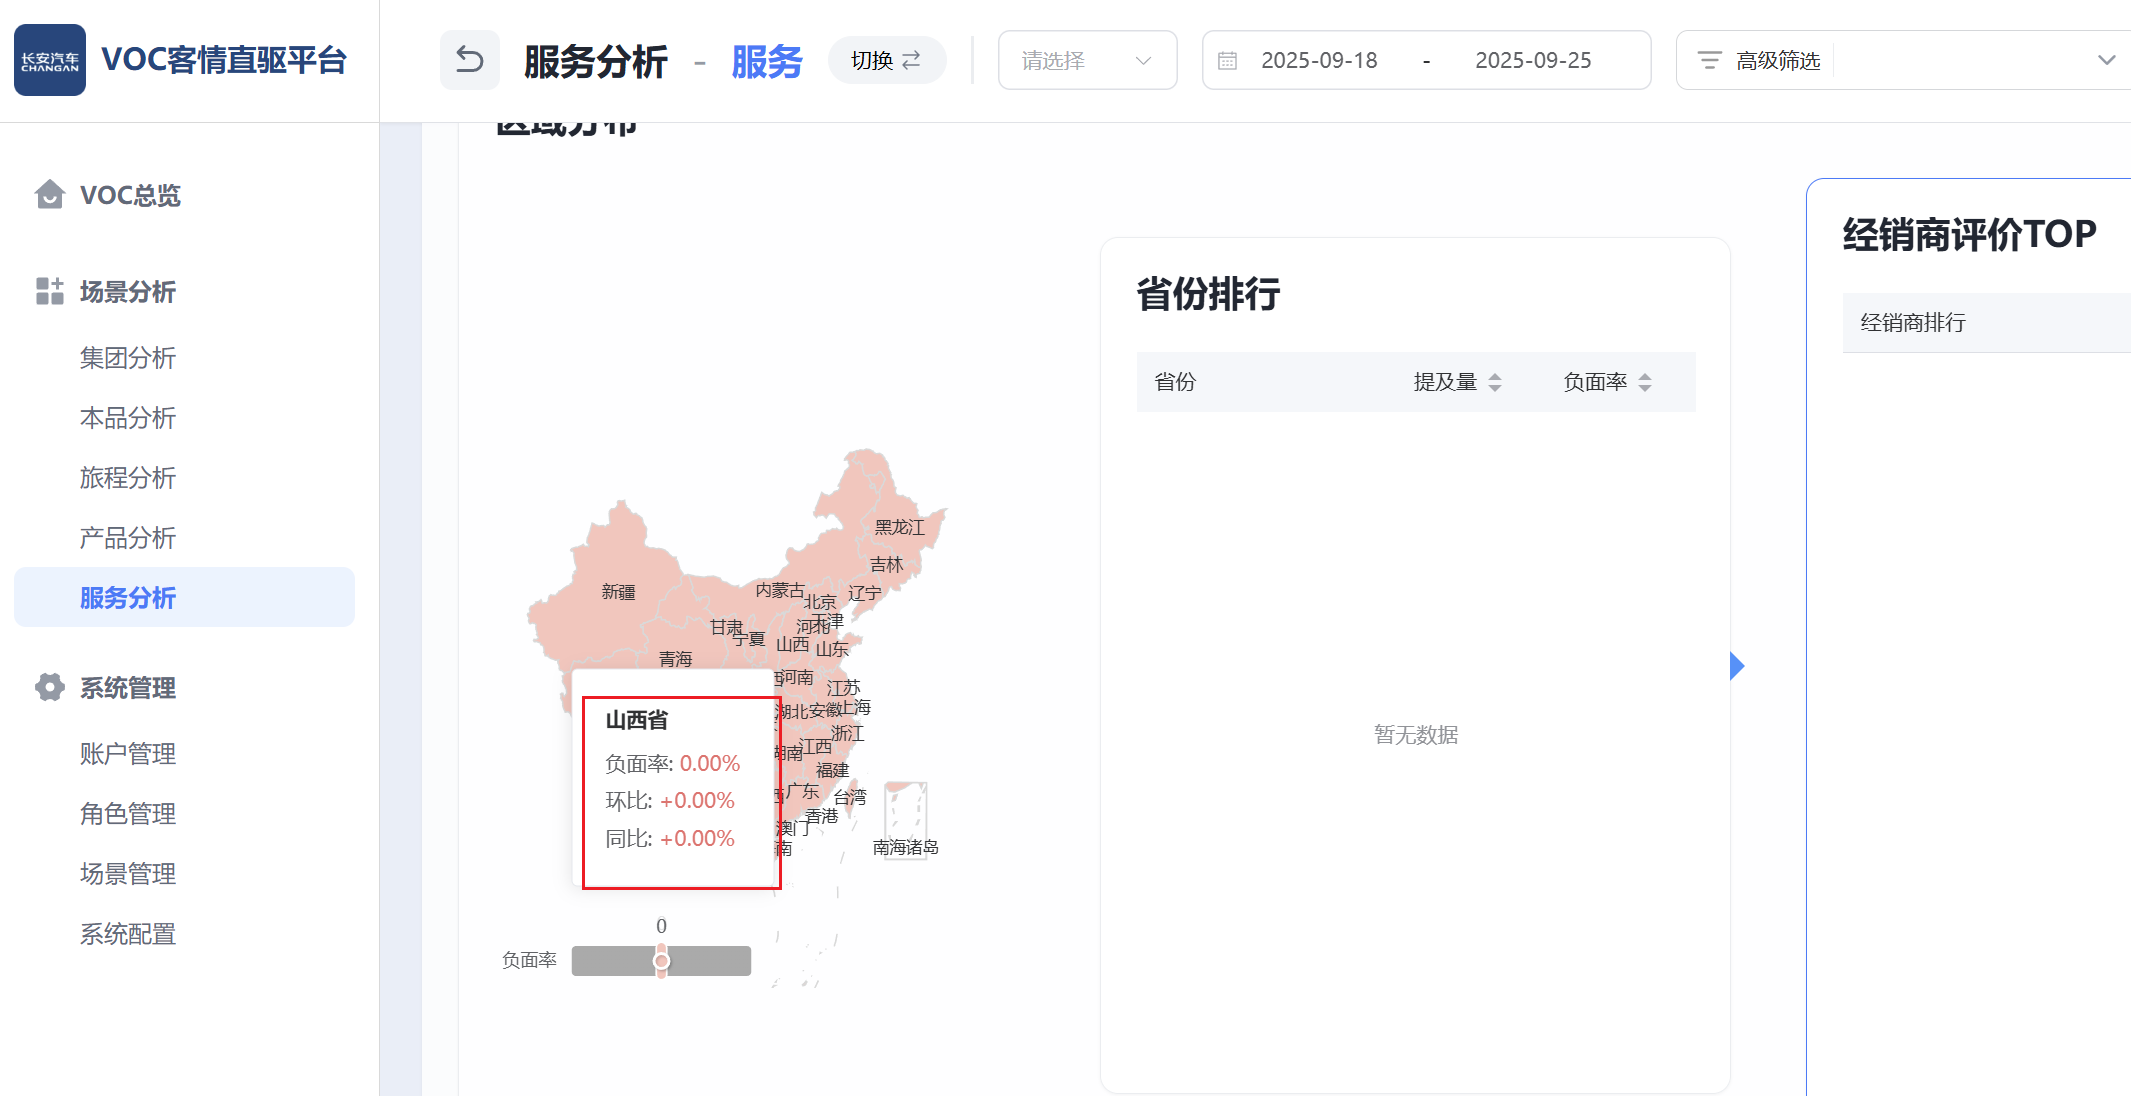2131x1096 pixels.
Task: Sort by 提及量 column
Action: click(x=1494, y=382)
